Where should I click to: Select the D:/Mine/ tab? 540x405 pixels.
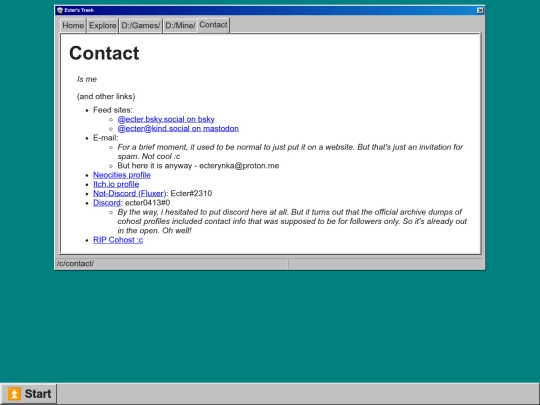pos(180,26)
